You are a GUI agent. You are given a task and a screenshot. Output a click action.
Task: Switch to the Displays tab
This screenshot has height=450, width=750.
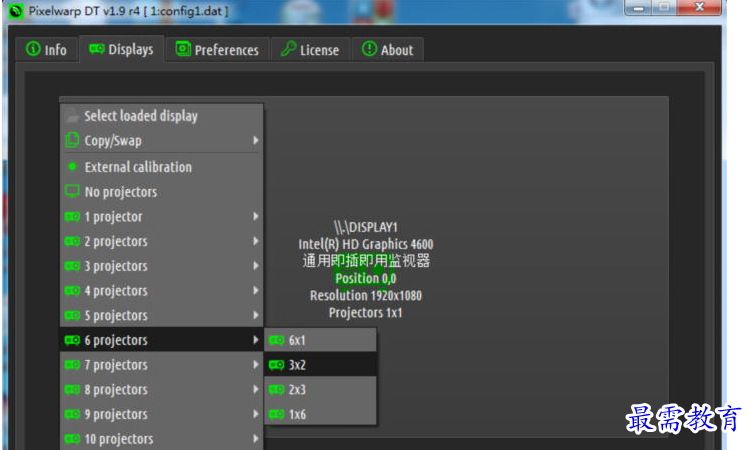pyautogui.click(x=120, y=49)
